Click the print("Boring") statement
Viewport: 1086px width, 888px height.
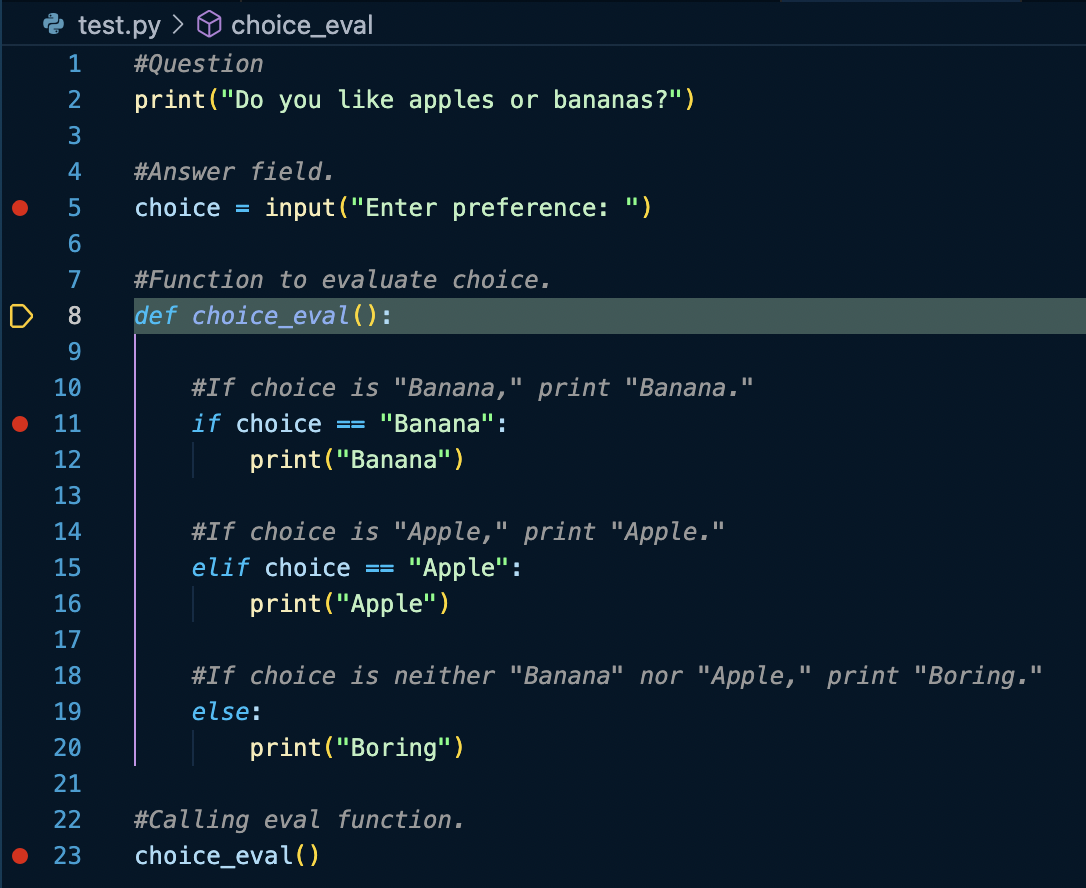(356, 748)
